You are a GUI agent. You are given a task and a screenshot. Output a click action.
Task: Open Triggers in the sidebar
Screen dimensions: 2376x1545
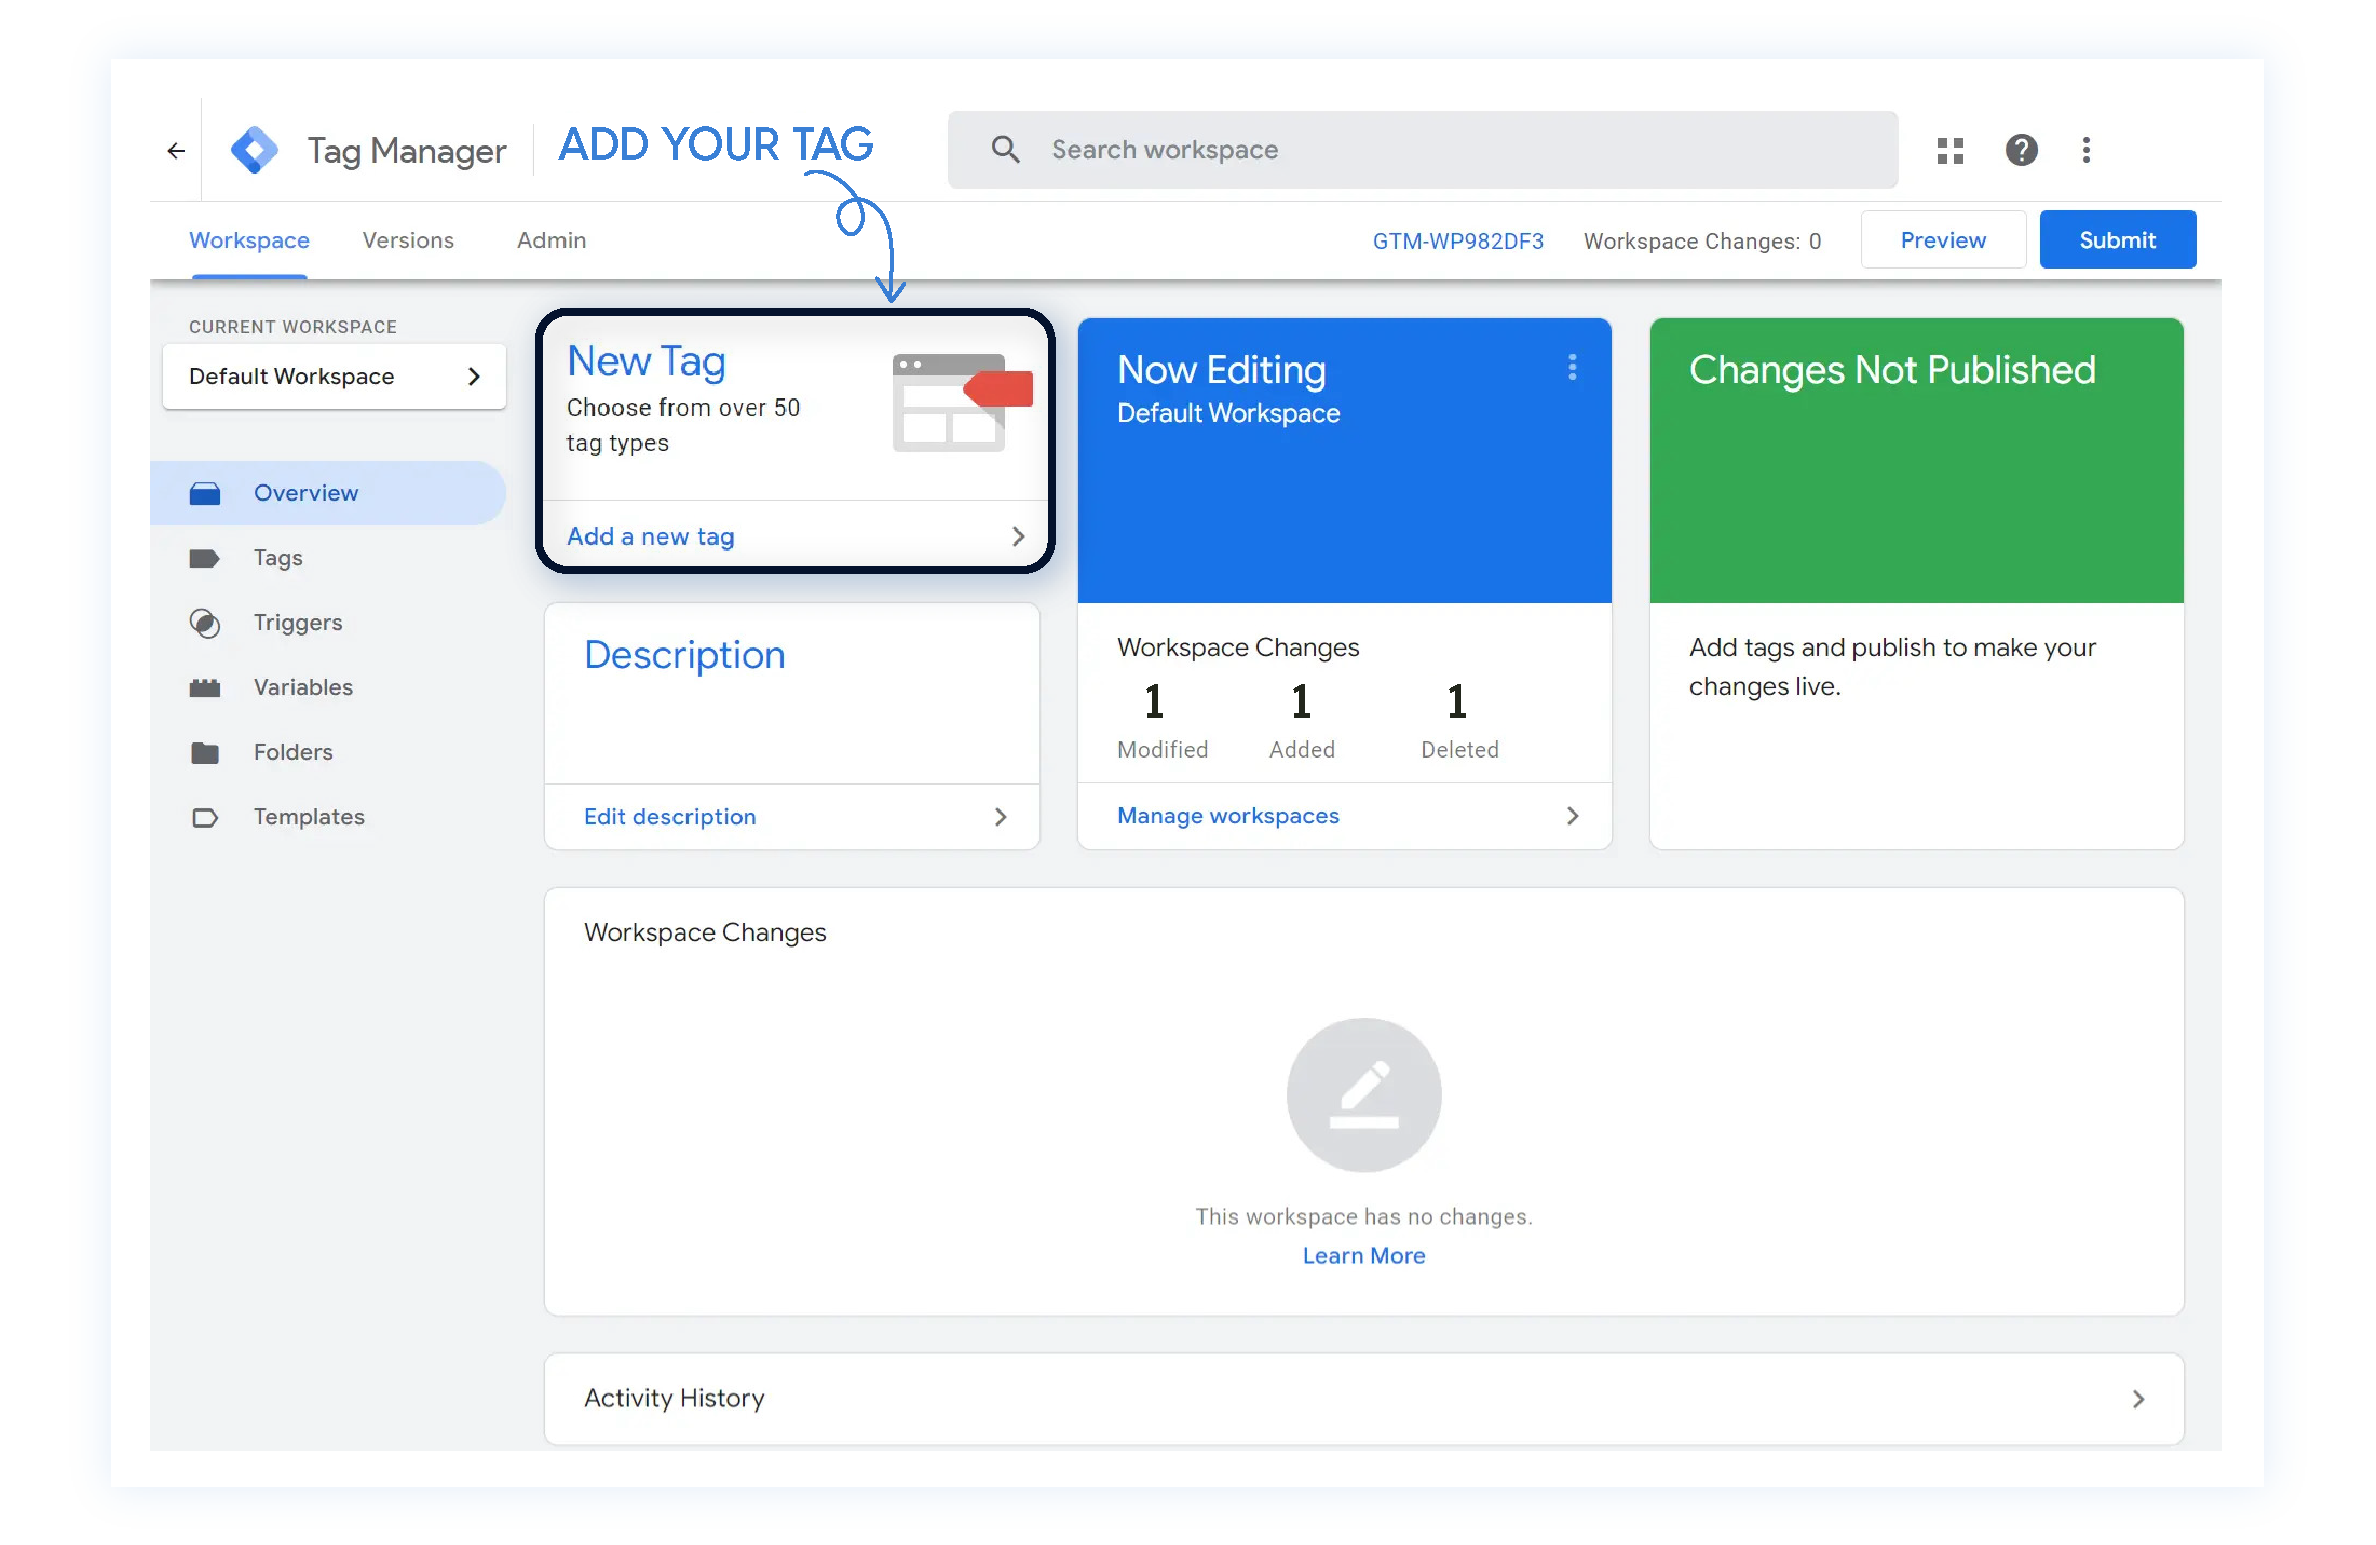297,623
